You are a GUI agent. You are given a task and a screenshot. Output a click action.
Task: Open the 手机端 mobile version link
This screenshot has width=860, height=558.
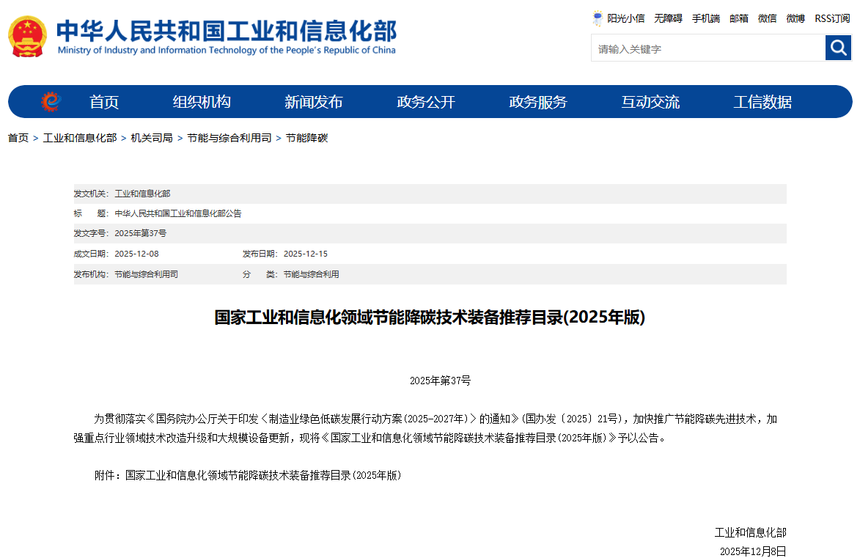[705, 19]
